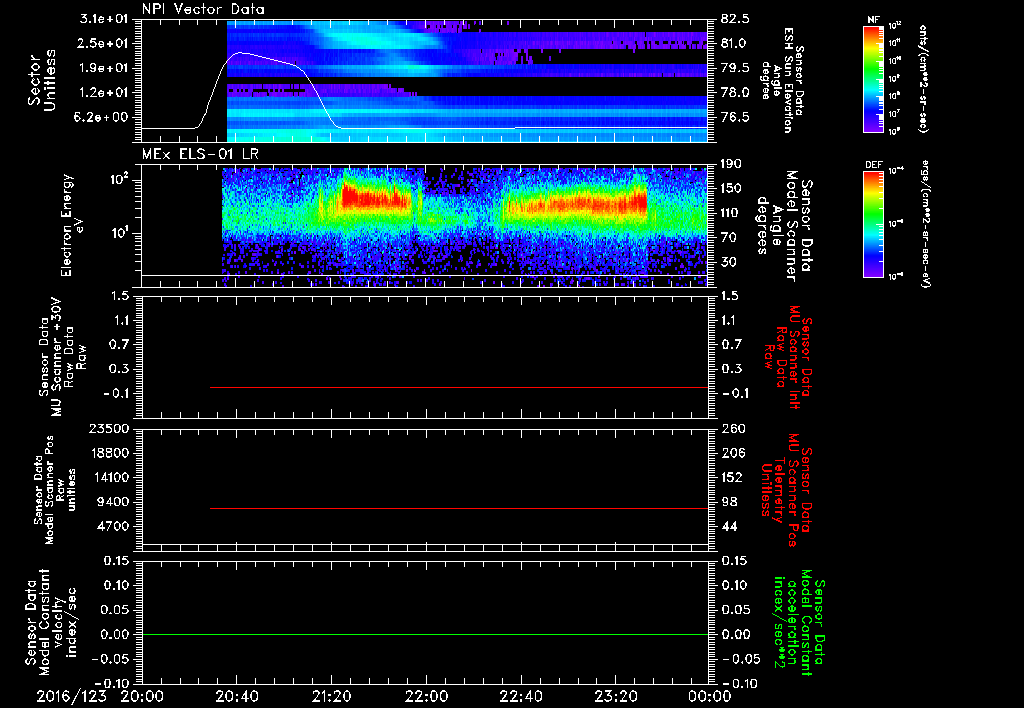Click the DEF color scale bar
1024x708 pixels.
874,224
